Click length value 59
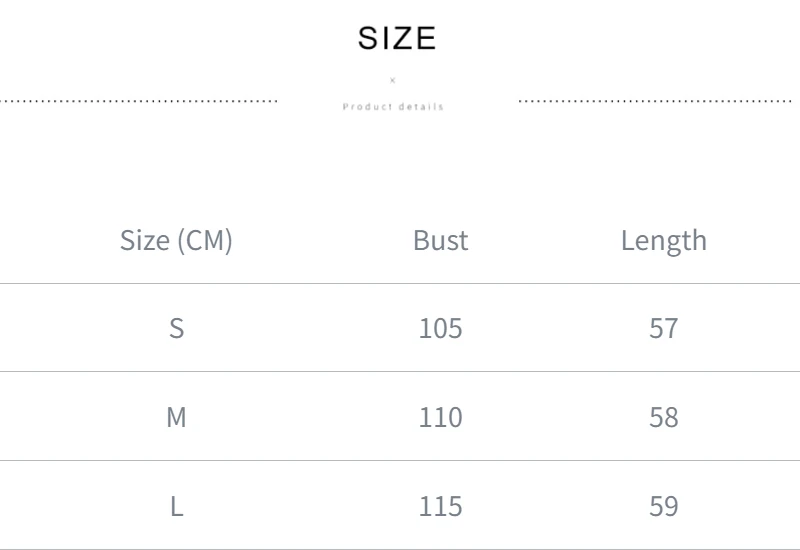The image size is (800, 550). 664,507
